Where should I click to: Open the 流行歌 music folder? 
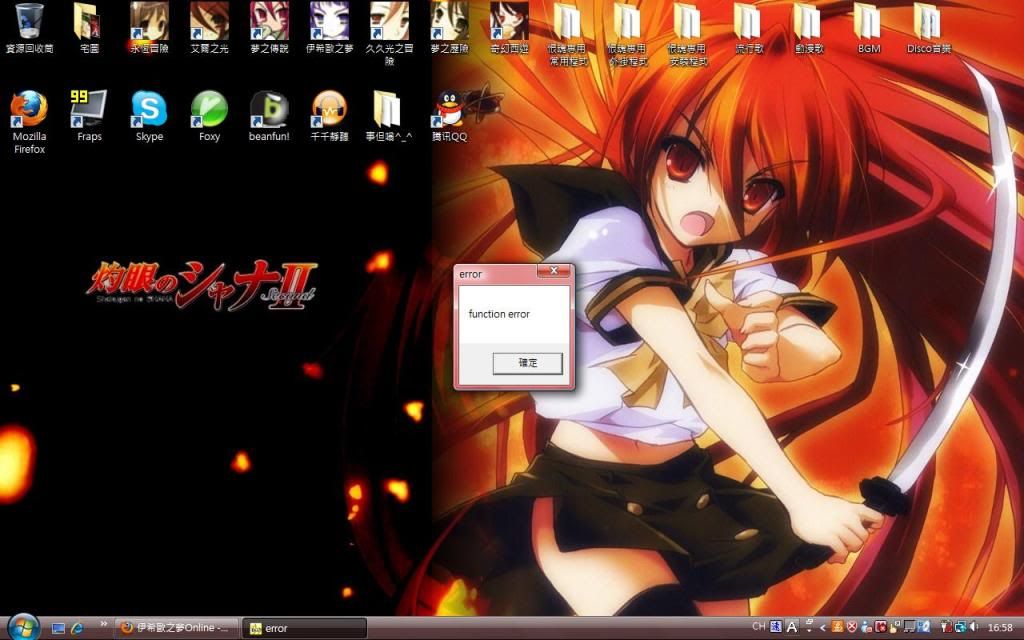747,27
